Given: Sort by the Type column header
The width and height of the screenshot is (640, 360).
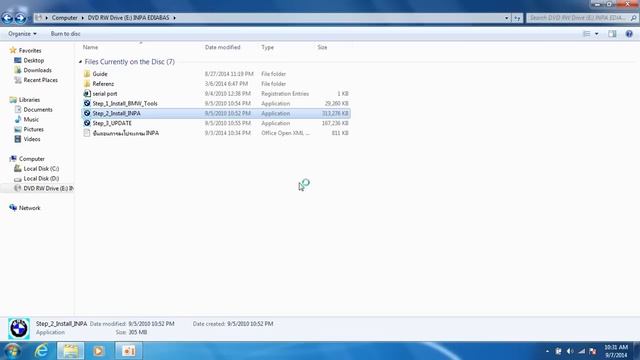Looking at the screenshot, I should (x=267, y=47).
